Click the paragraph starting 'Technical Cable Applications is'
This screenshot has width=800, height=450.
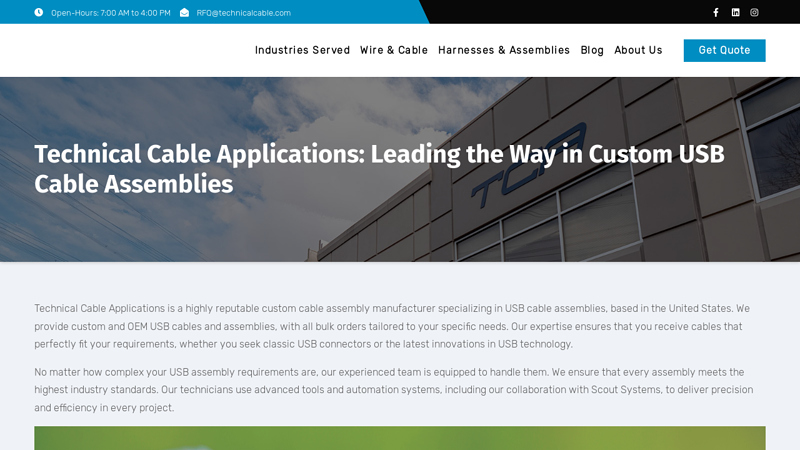pos(392,326)
